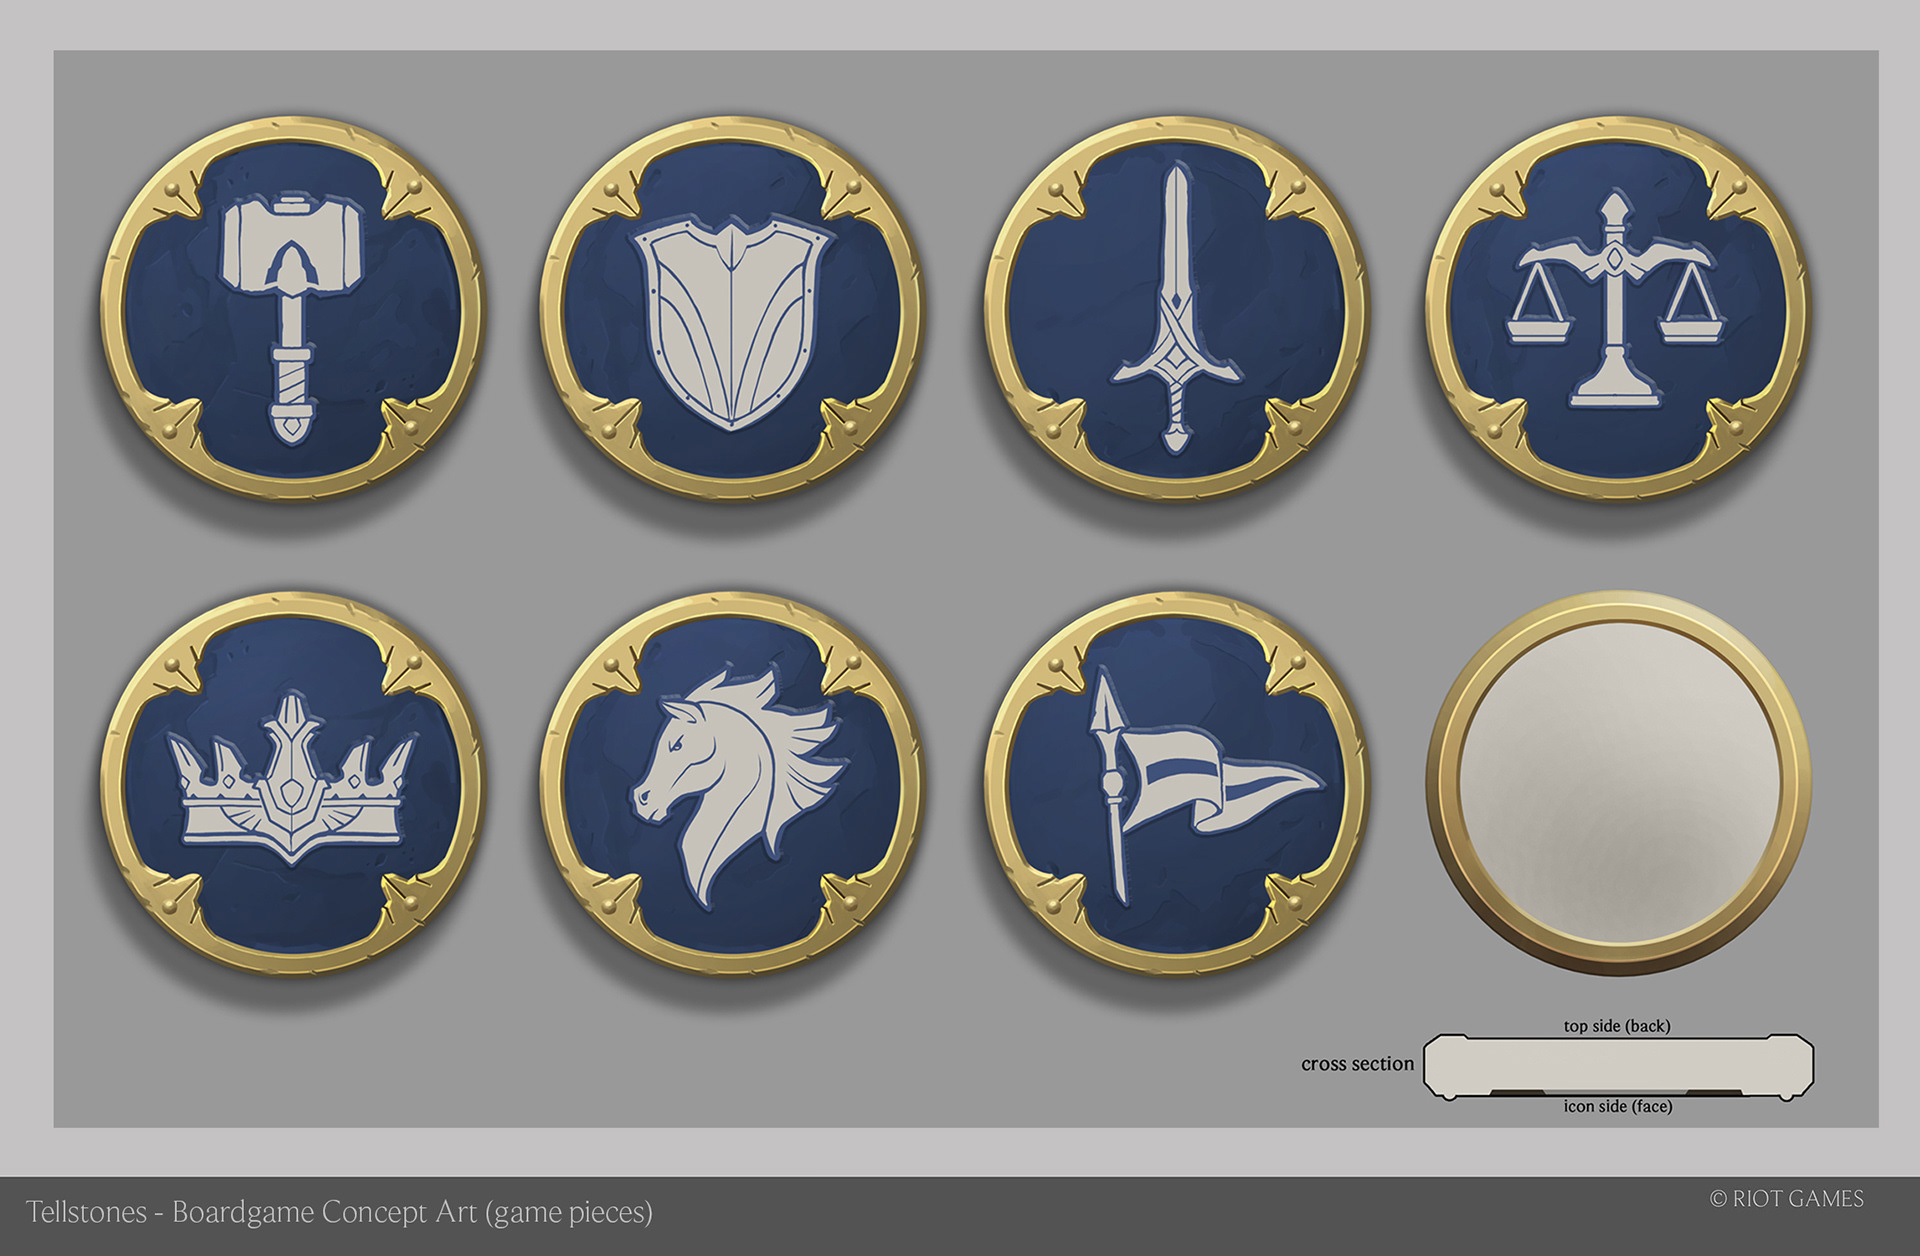Select the balance scales token
This screenshot has width=1920, height=1256.
point(1617,308)
